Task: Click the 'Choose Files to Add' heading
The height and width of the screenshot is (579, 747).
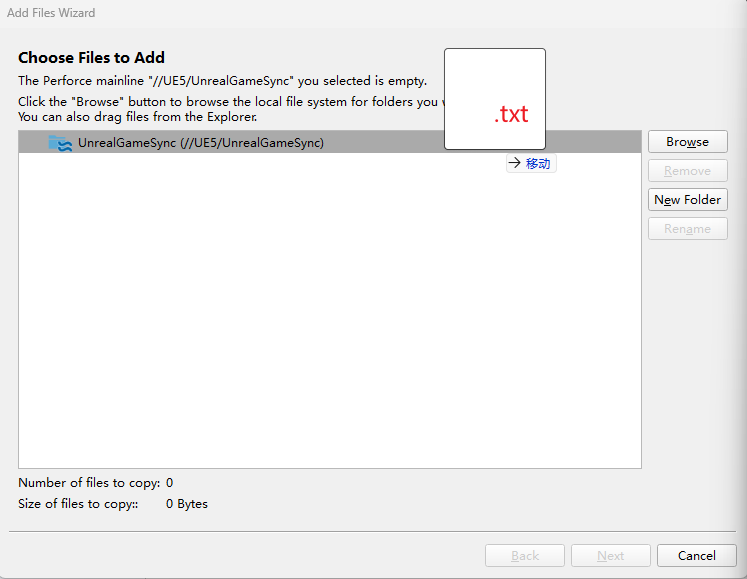Action: tap(91, 58)
